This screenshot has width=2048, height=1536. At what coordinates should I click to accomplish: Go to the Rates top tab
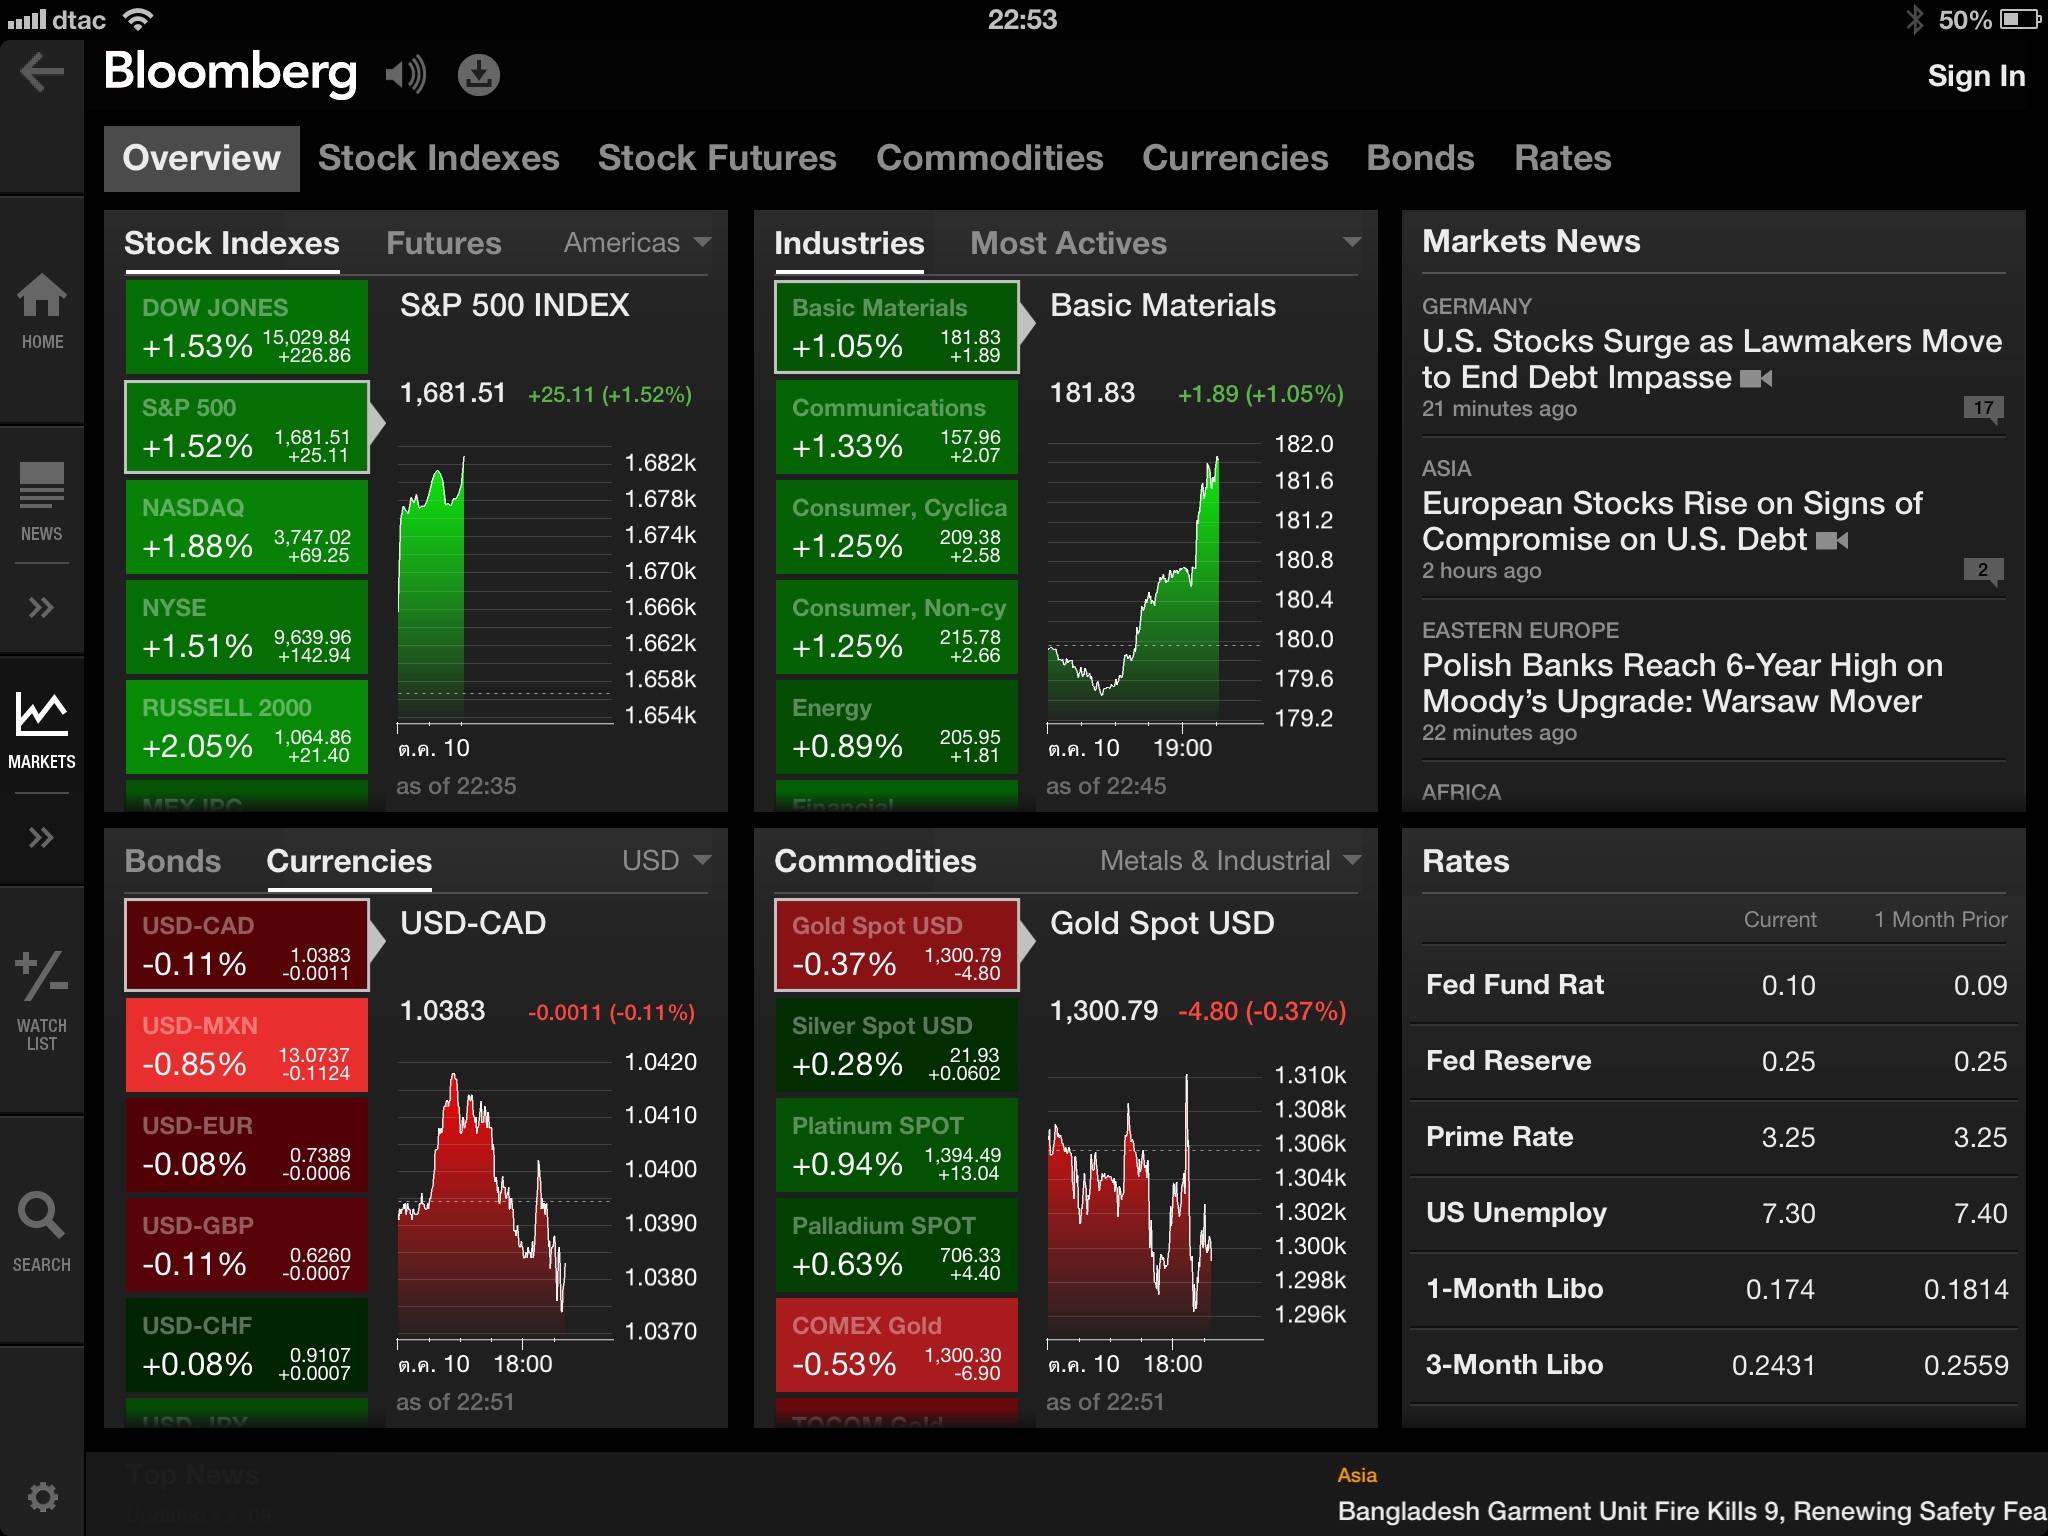tap(1563, 158)
